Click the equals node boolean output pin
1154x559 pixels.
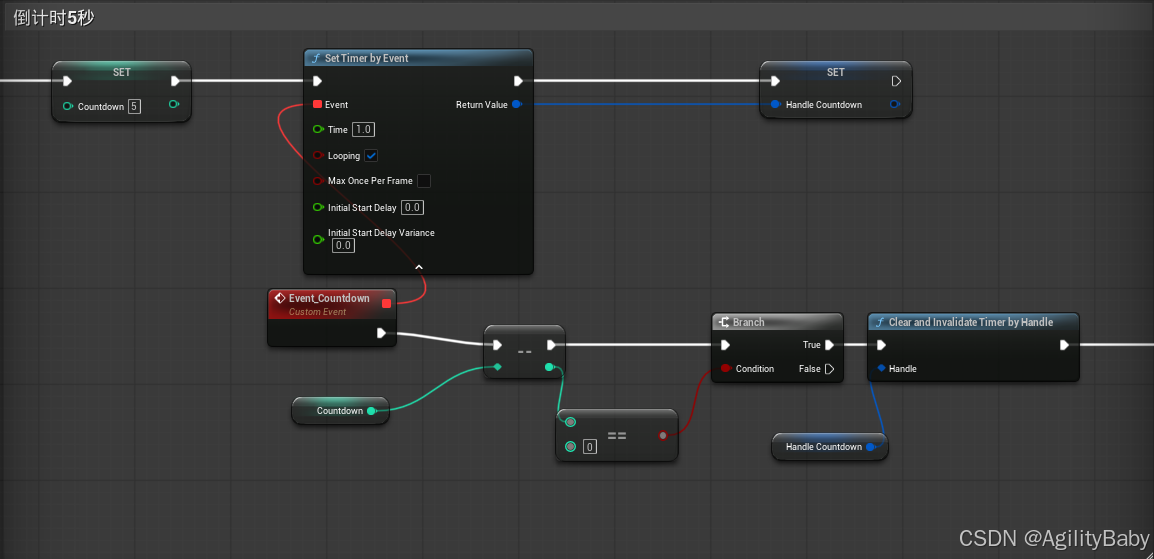[x=663, y=435]
